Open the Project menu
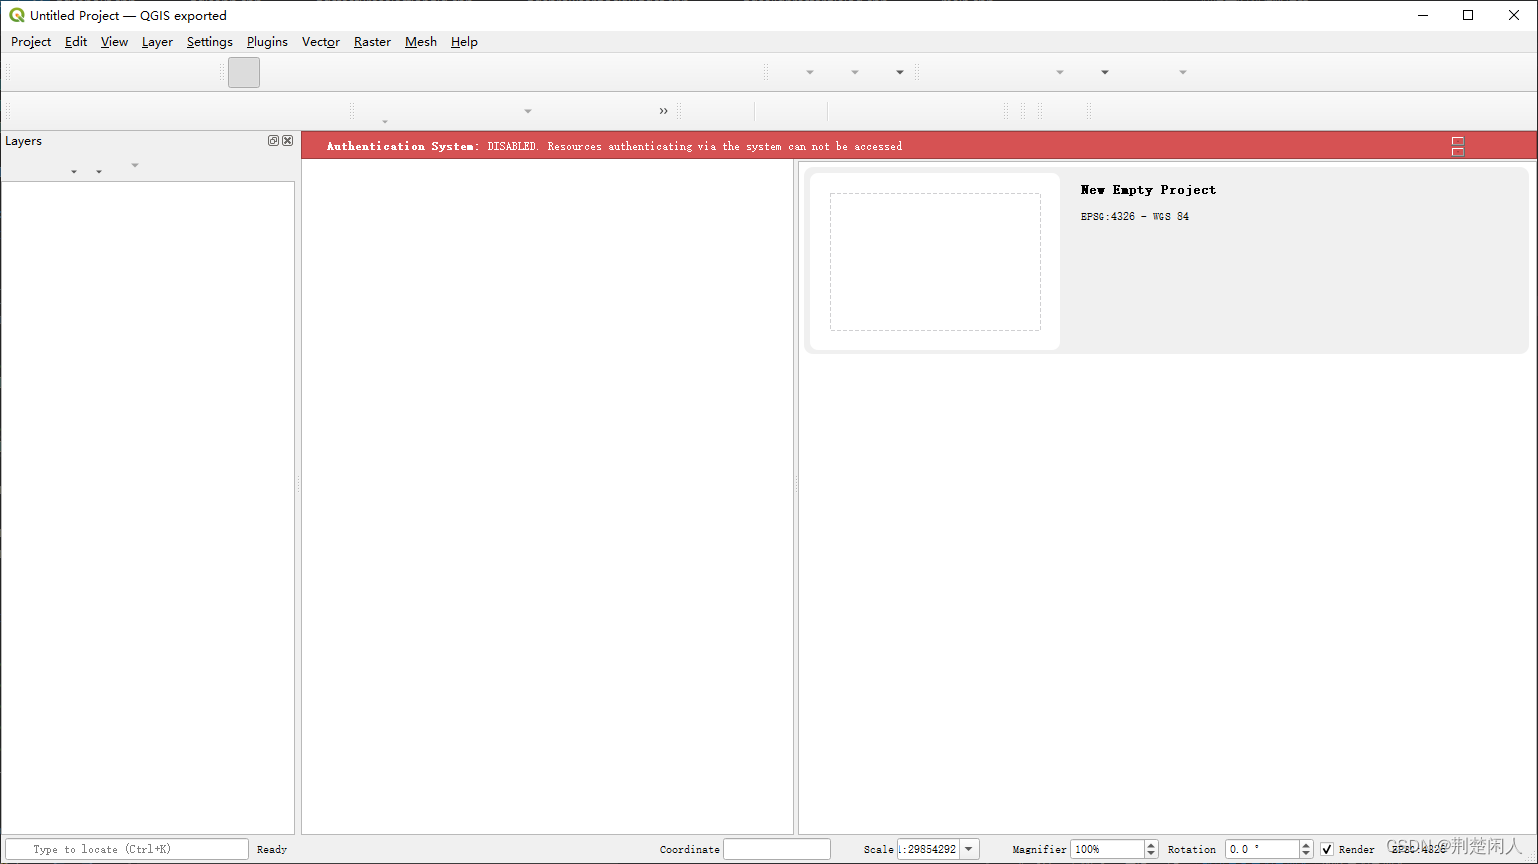 pyautogui.click(x=31, y=42)
